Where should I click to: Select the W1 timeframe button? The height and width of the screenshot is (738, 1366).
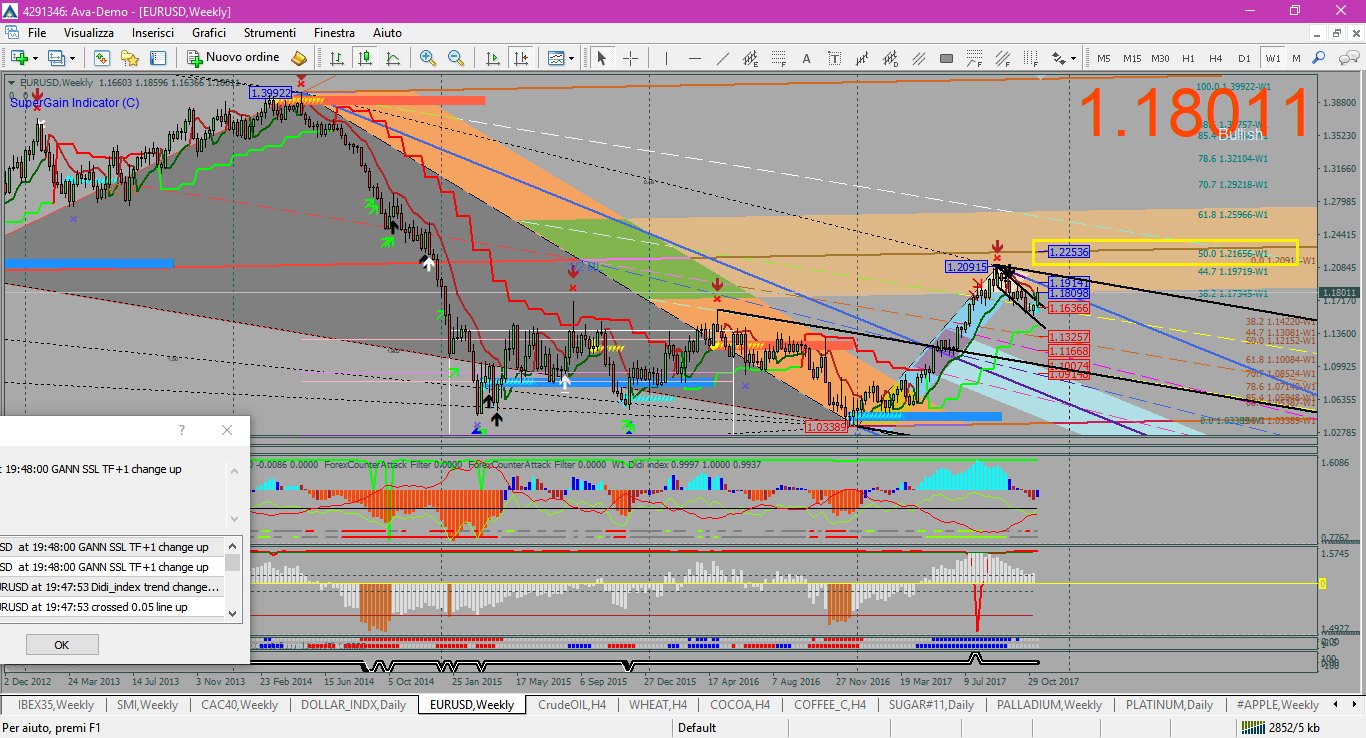1272,58
